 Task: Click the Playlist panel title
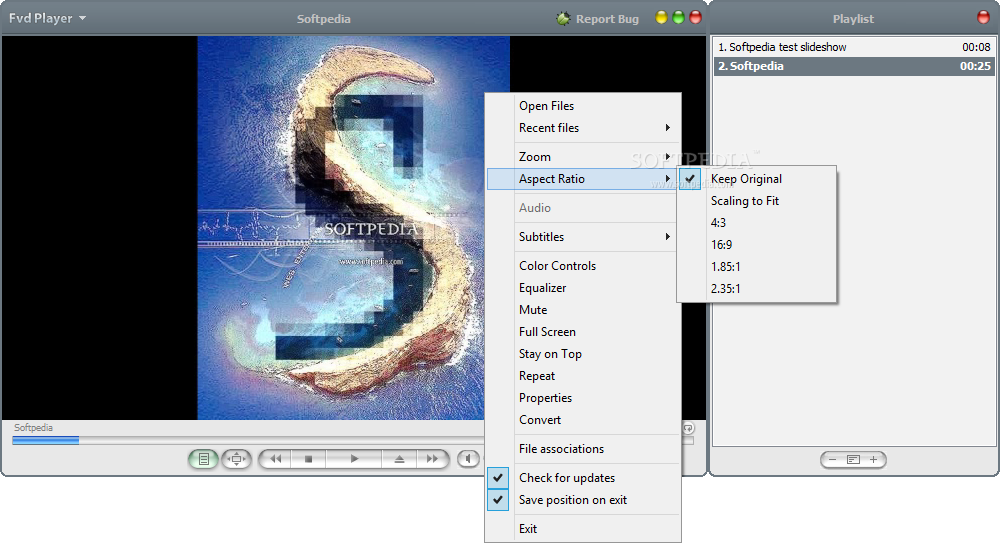pos(853,19)
